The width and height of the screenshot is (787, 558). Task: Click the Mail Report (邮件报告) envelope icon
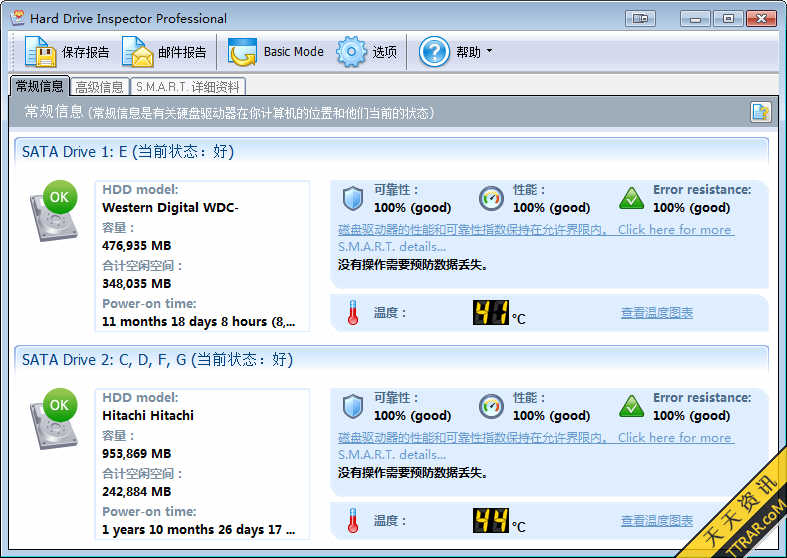point(138,52)
